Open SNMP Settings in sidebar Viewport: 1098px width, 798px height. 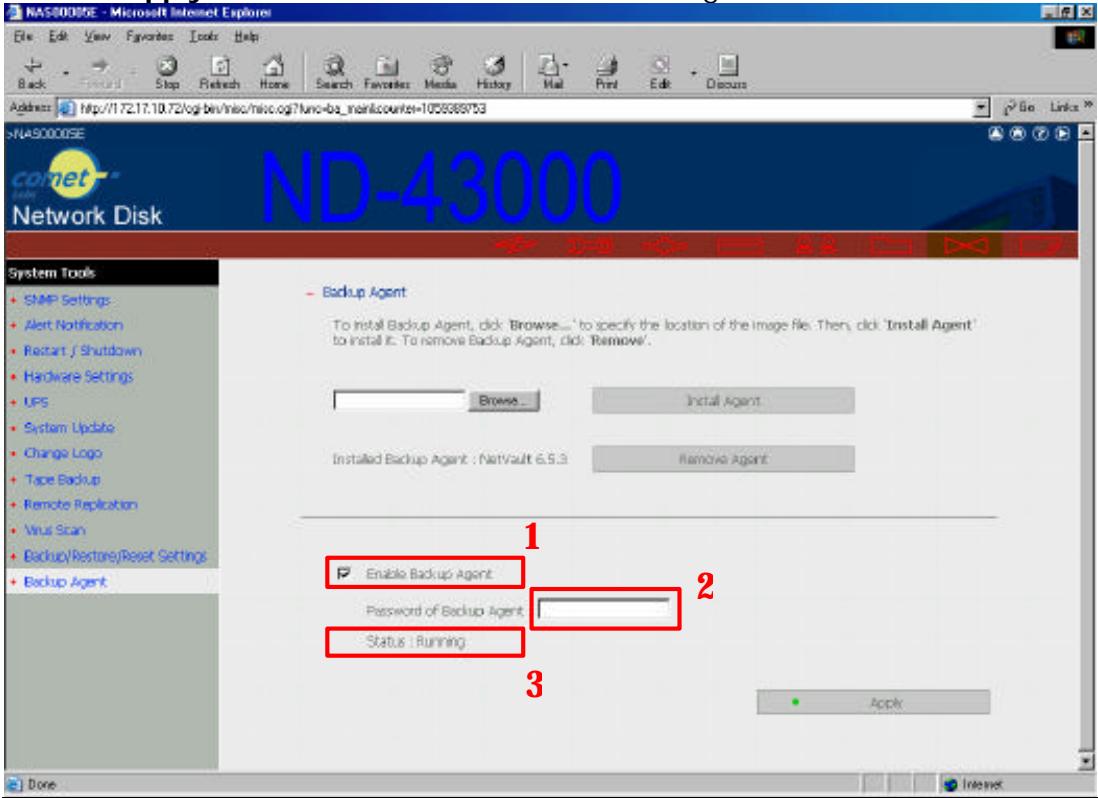pos(67,300)
